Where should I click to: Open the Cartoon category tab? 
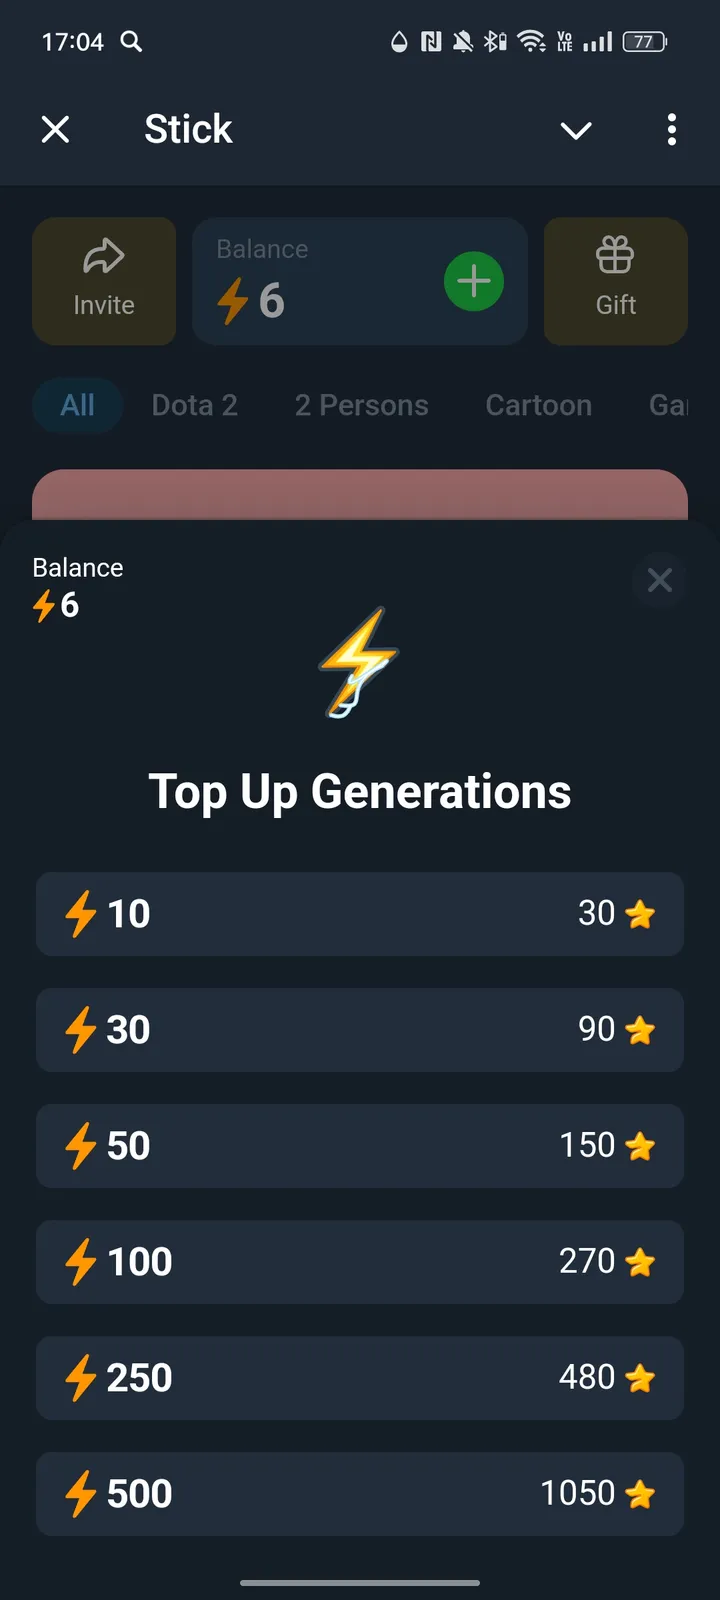click(538, 405)
